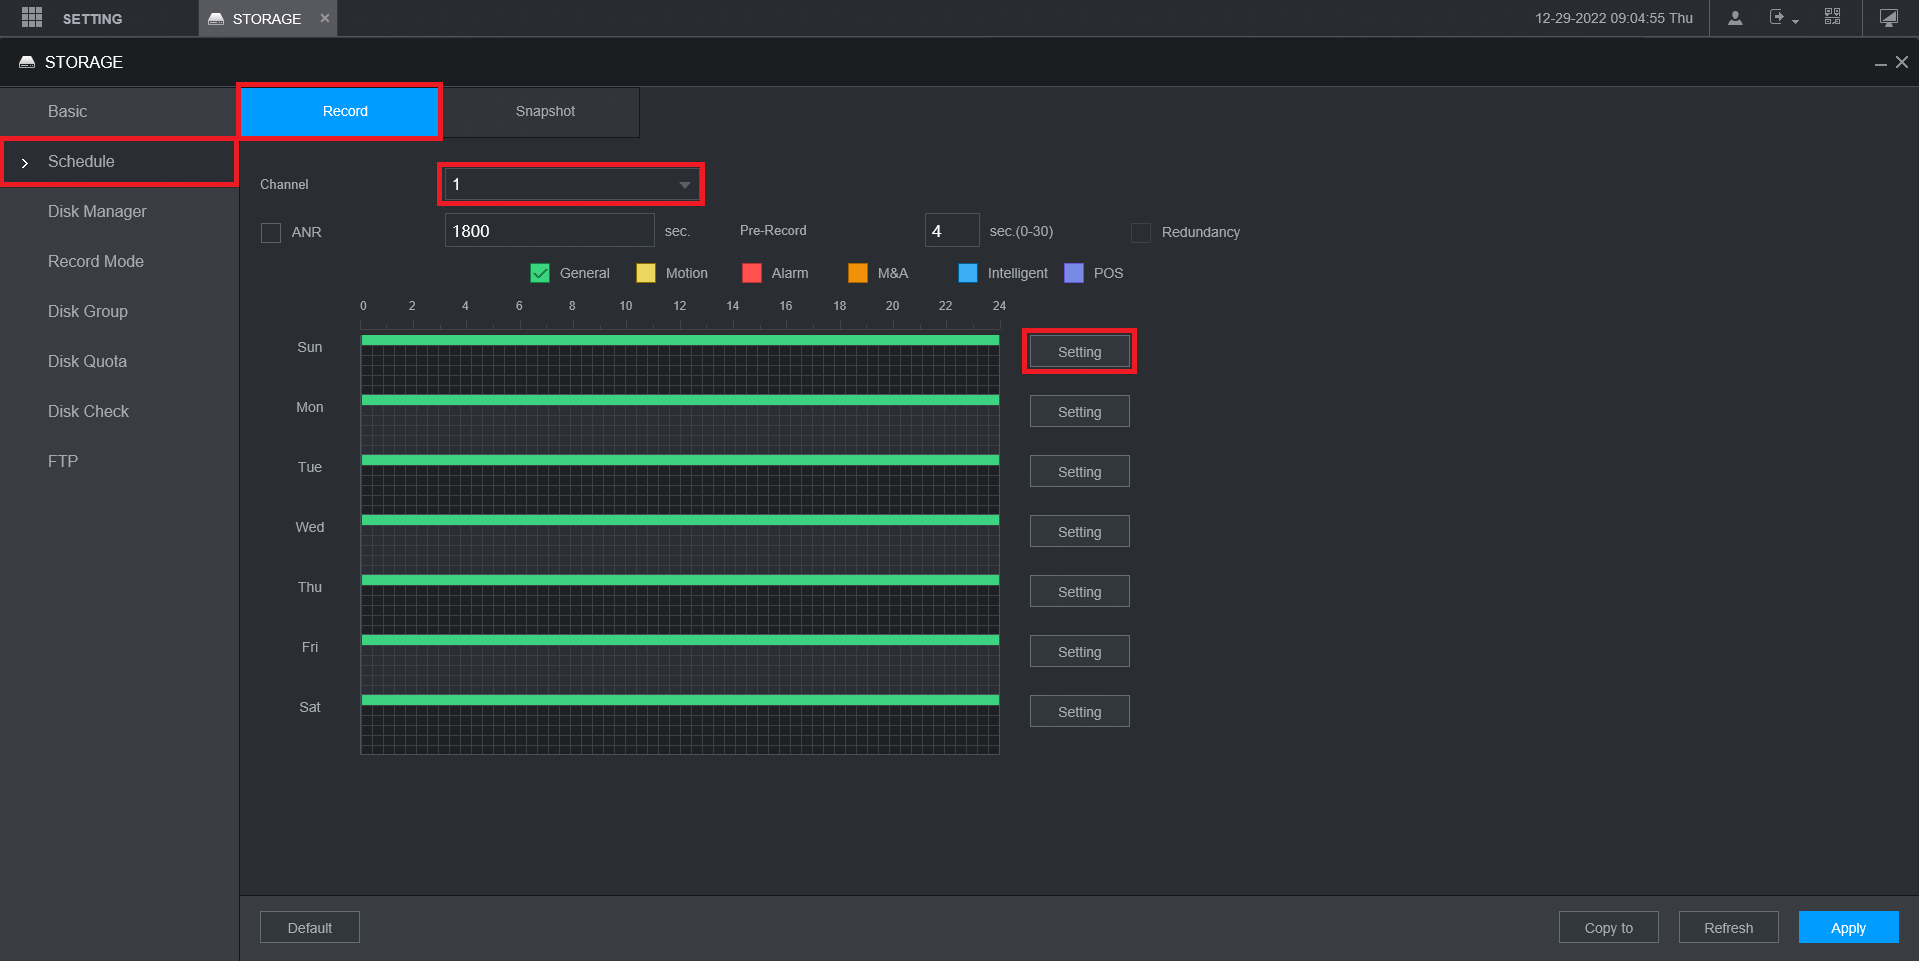Viewport: 1919px width, 961px height.
Task: Click the QR code icon
Action: click(x=1832, y=17)
